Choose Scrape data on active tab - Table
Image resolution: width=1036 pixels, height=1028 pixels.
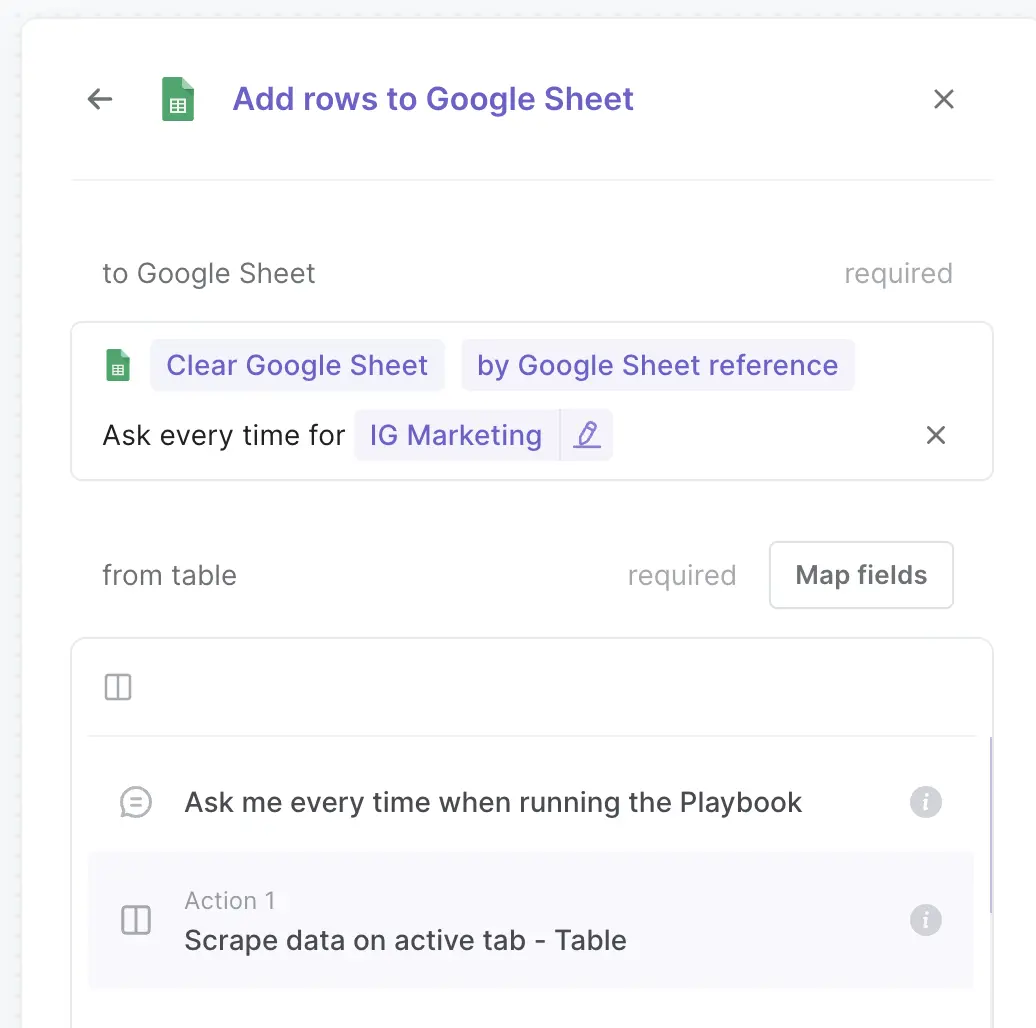click(405, 940)
